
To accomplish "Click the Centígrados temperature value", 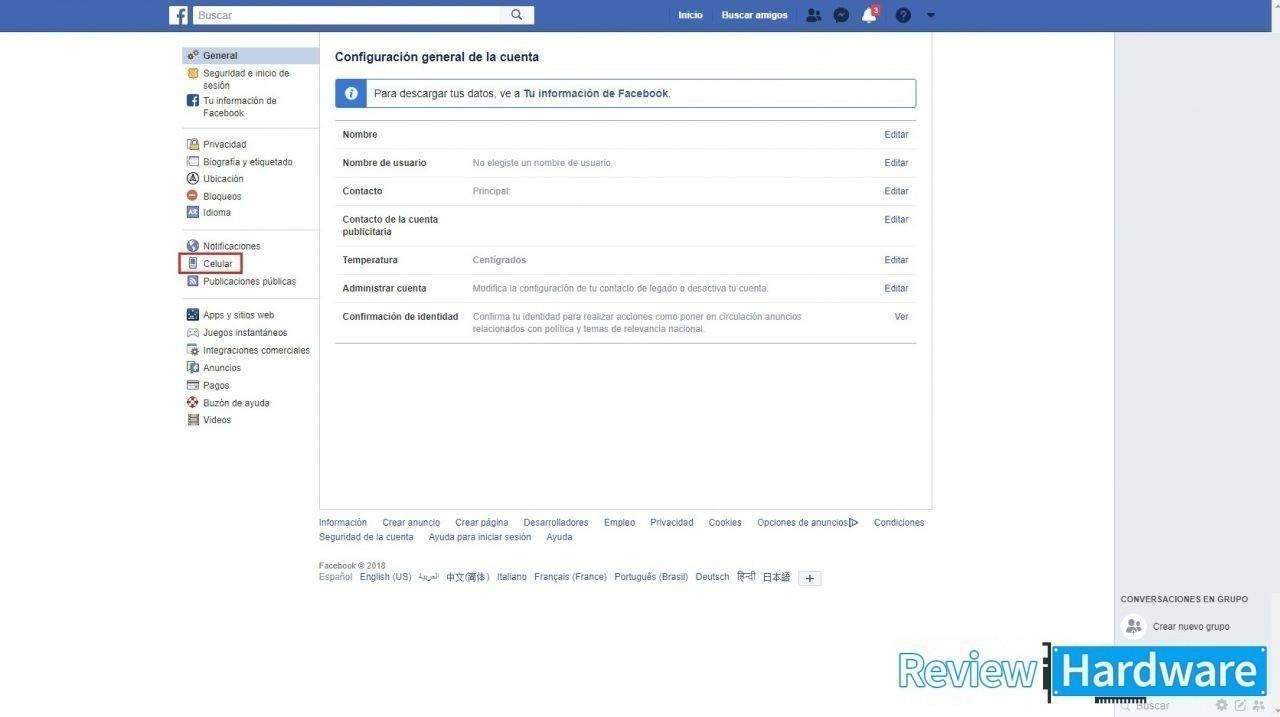I will [x=499, y=260].
